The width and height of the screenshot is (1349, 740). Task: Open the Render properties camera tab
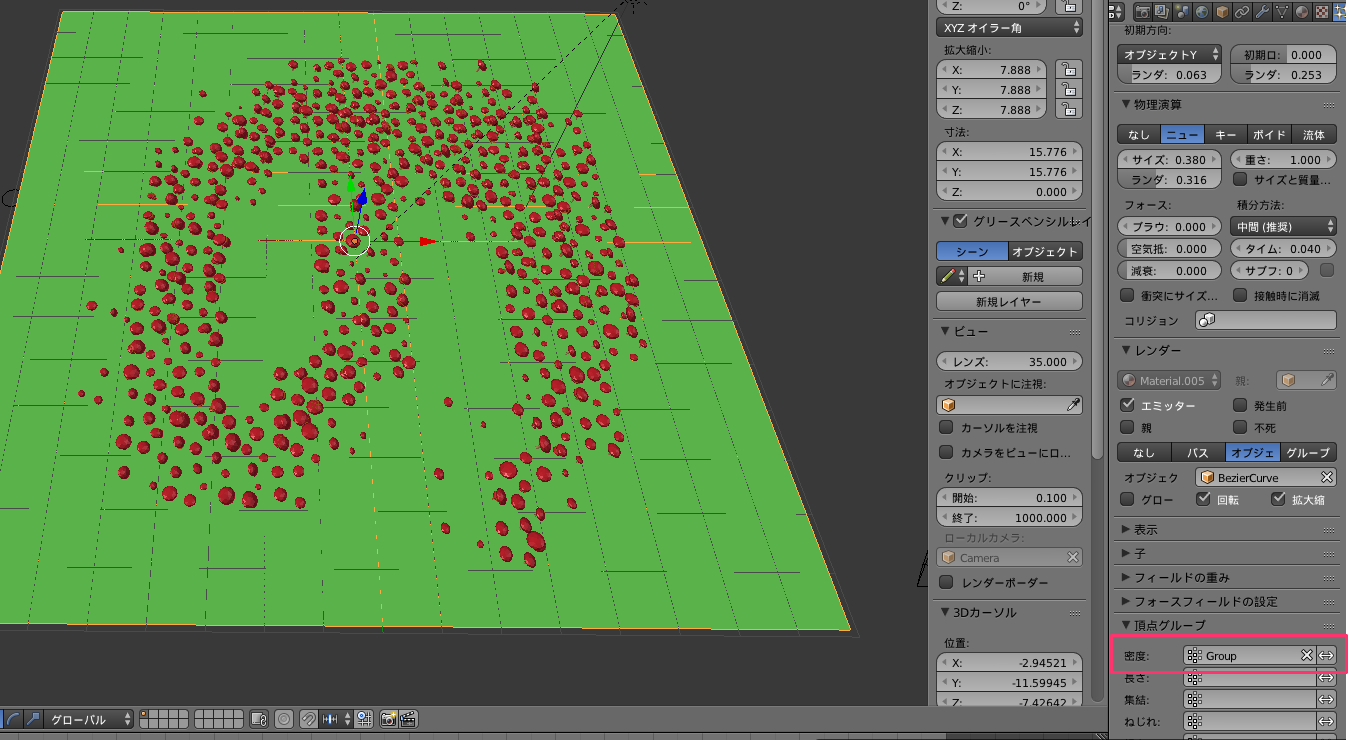click(x=1142, y=12)
